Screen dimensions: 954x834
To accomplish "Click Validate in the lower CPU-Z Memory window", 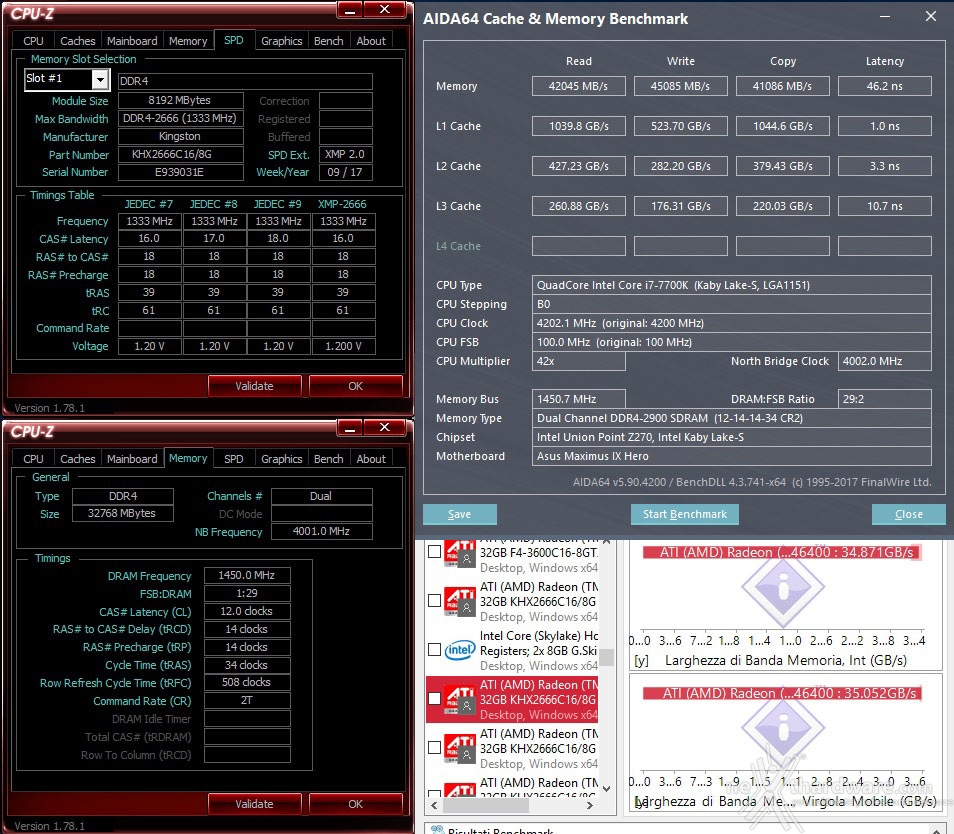I will pyautogui.click(x=254, y=804).
